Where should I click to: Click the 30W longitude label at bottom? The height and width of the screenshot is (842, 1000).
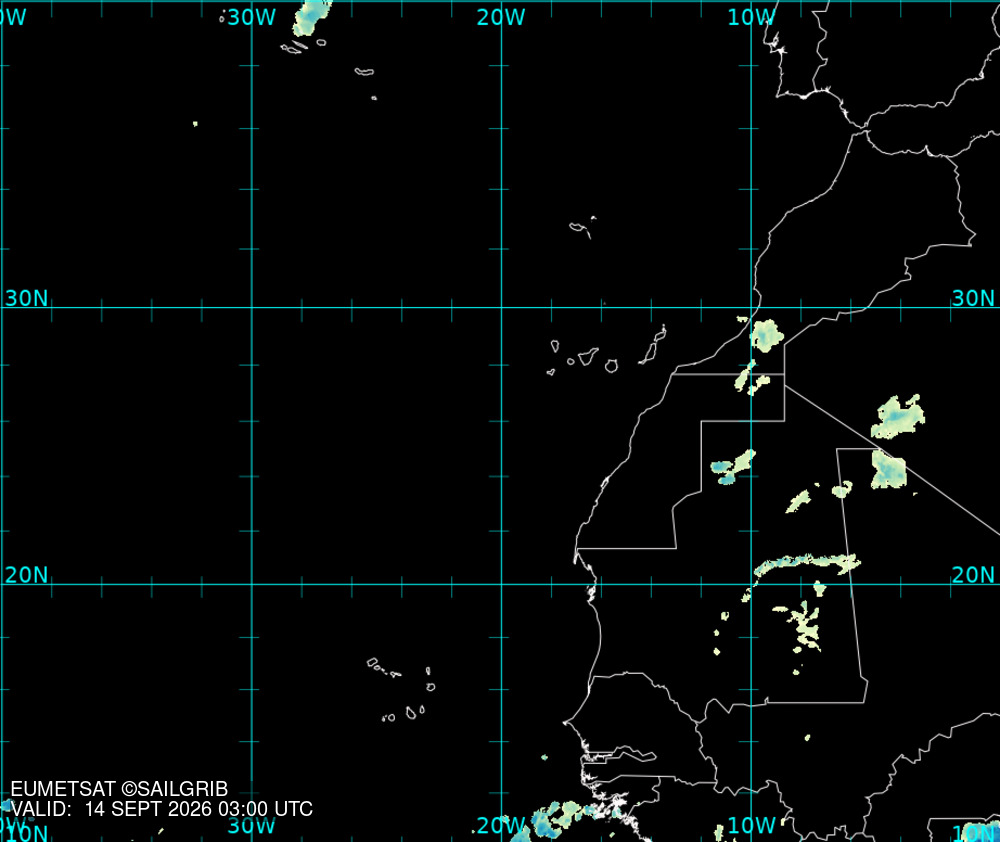tap(251, 825)
